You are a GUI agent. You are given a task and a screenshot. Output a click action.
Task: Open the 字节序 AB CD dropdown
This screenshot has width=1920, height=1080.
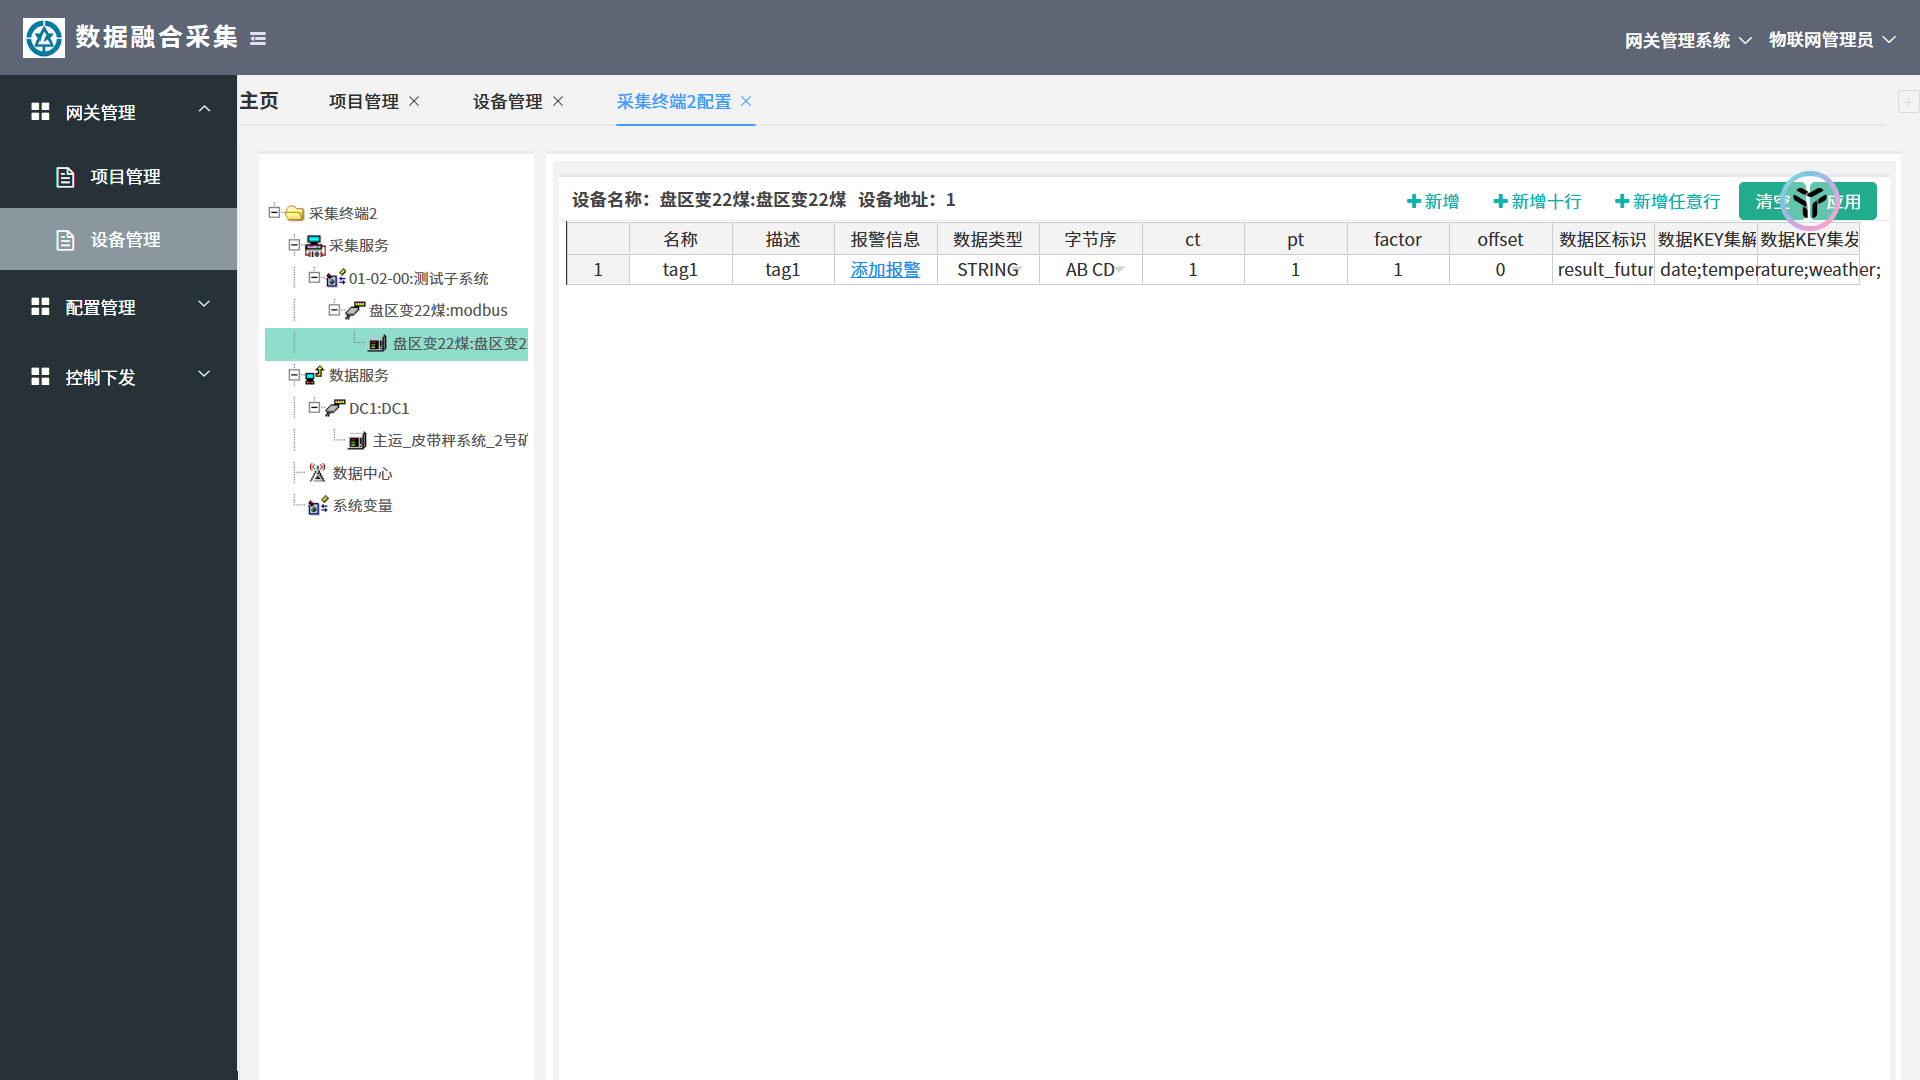(1120, 270)
